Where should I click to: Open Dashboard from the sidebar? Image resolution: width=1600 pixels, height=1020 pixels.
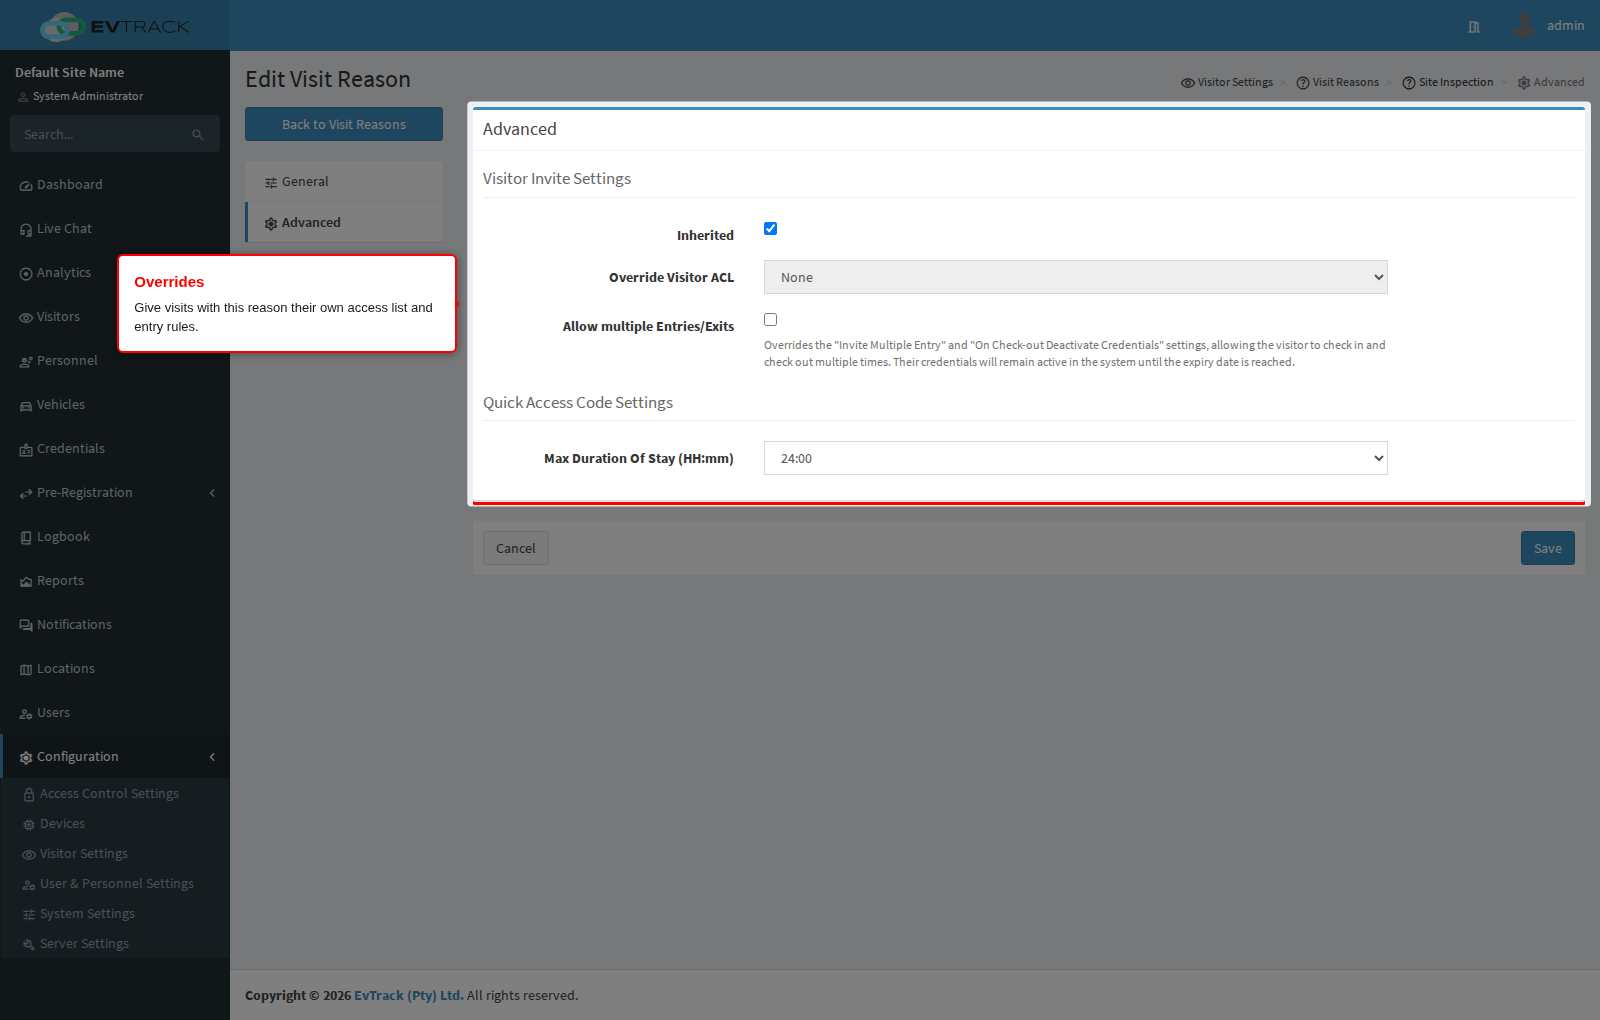[115, 185]
